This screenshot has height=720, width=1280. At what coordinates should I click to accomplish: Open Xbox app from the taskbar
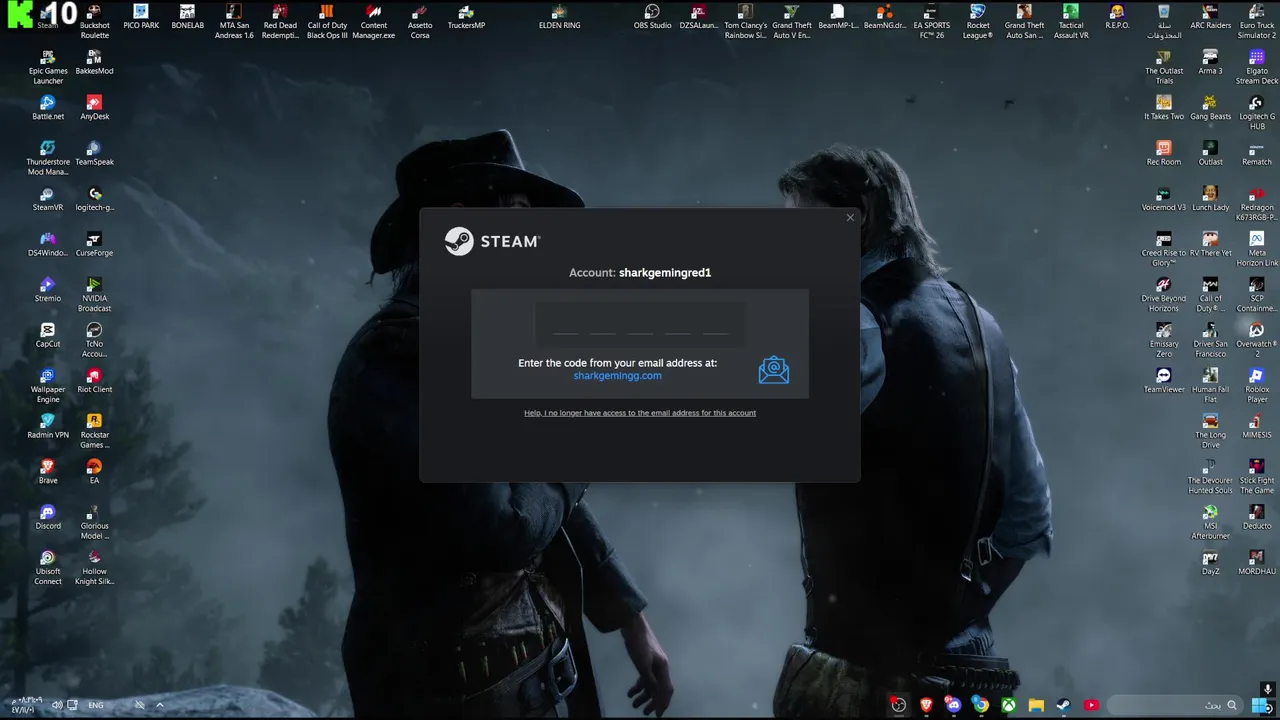click(x=1008, y=705)
